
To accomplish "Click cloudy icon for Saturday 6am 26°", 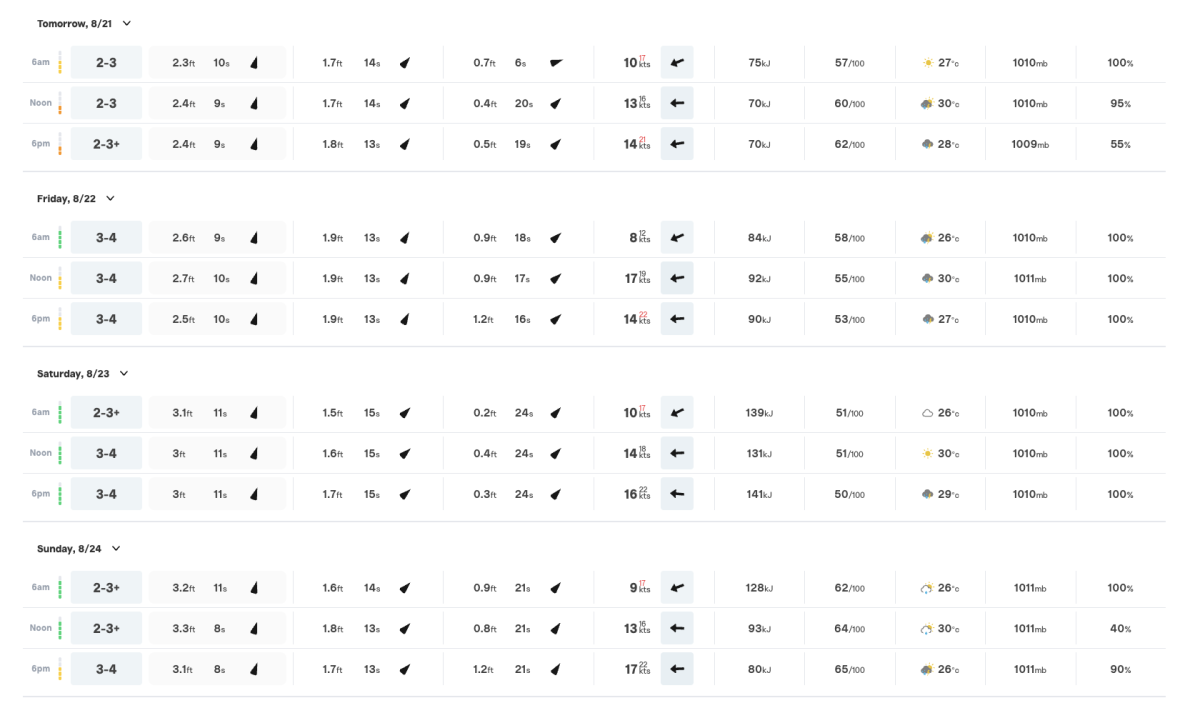I will (x=928, y=413).
